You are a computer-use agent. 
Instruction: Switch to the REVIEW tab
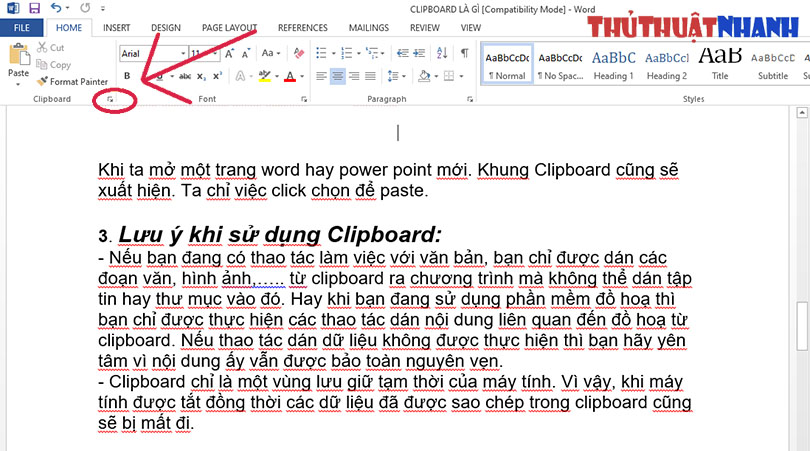425,27
